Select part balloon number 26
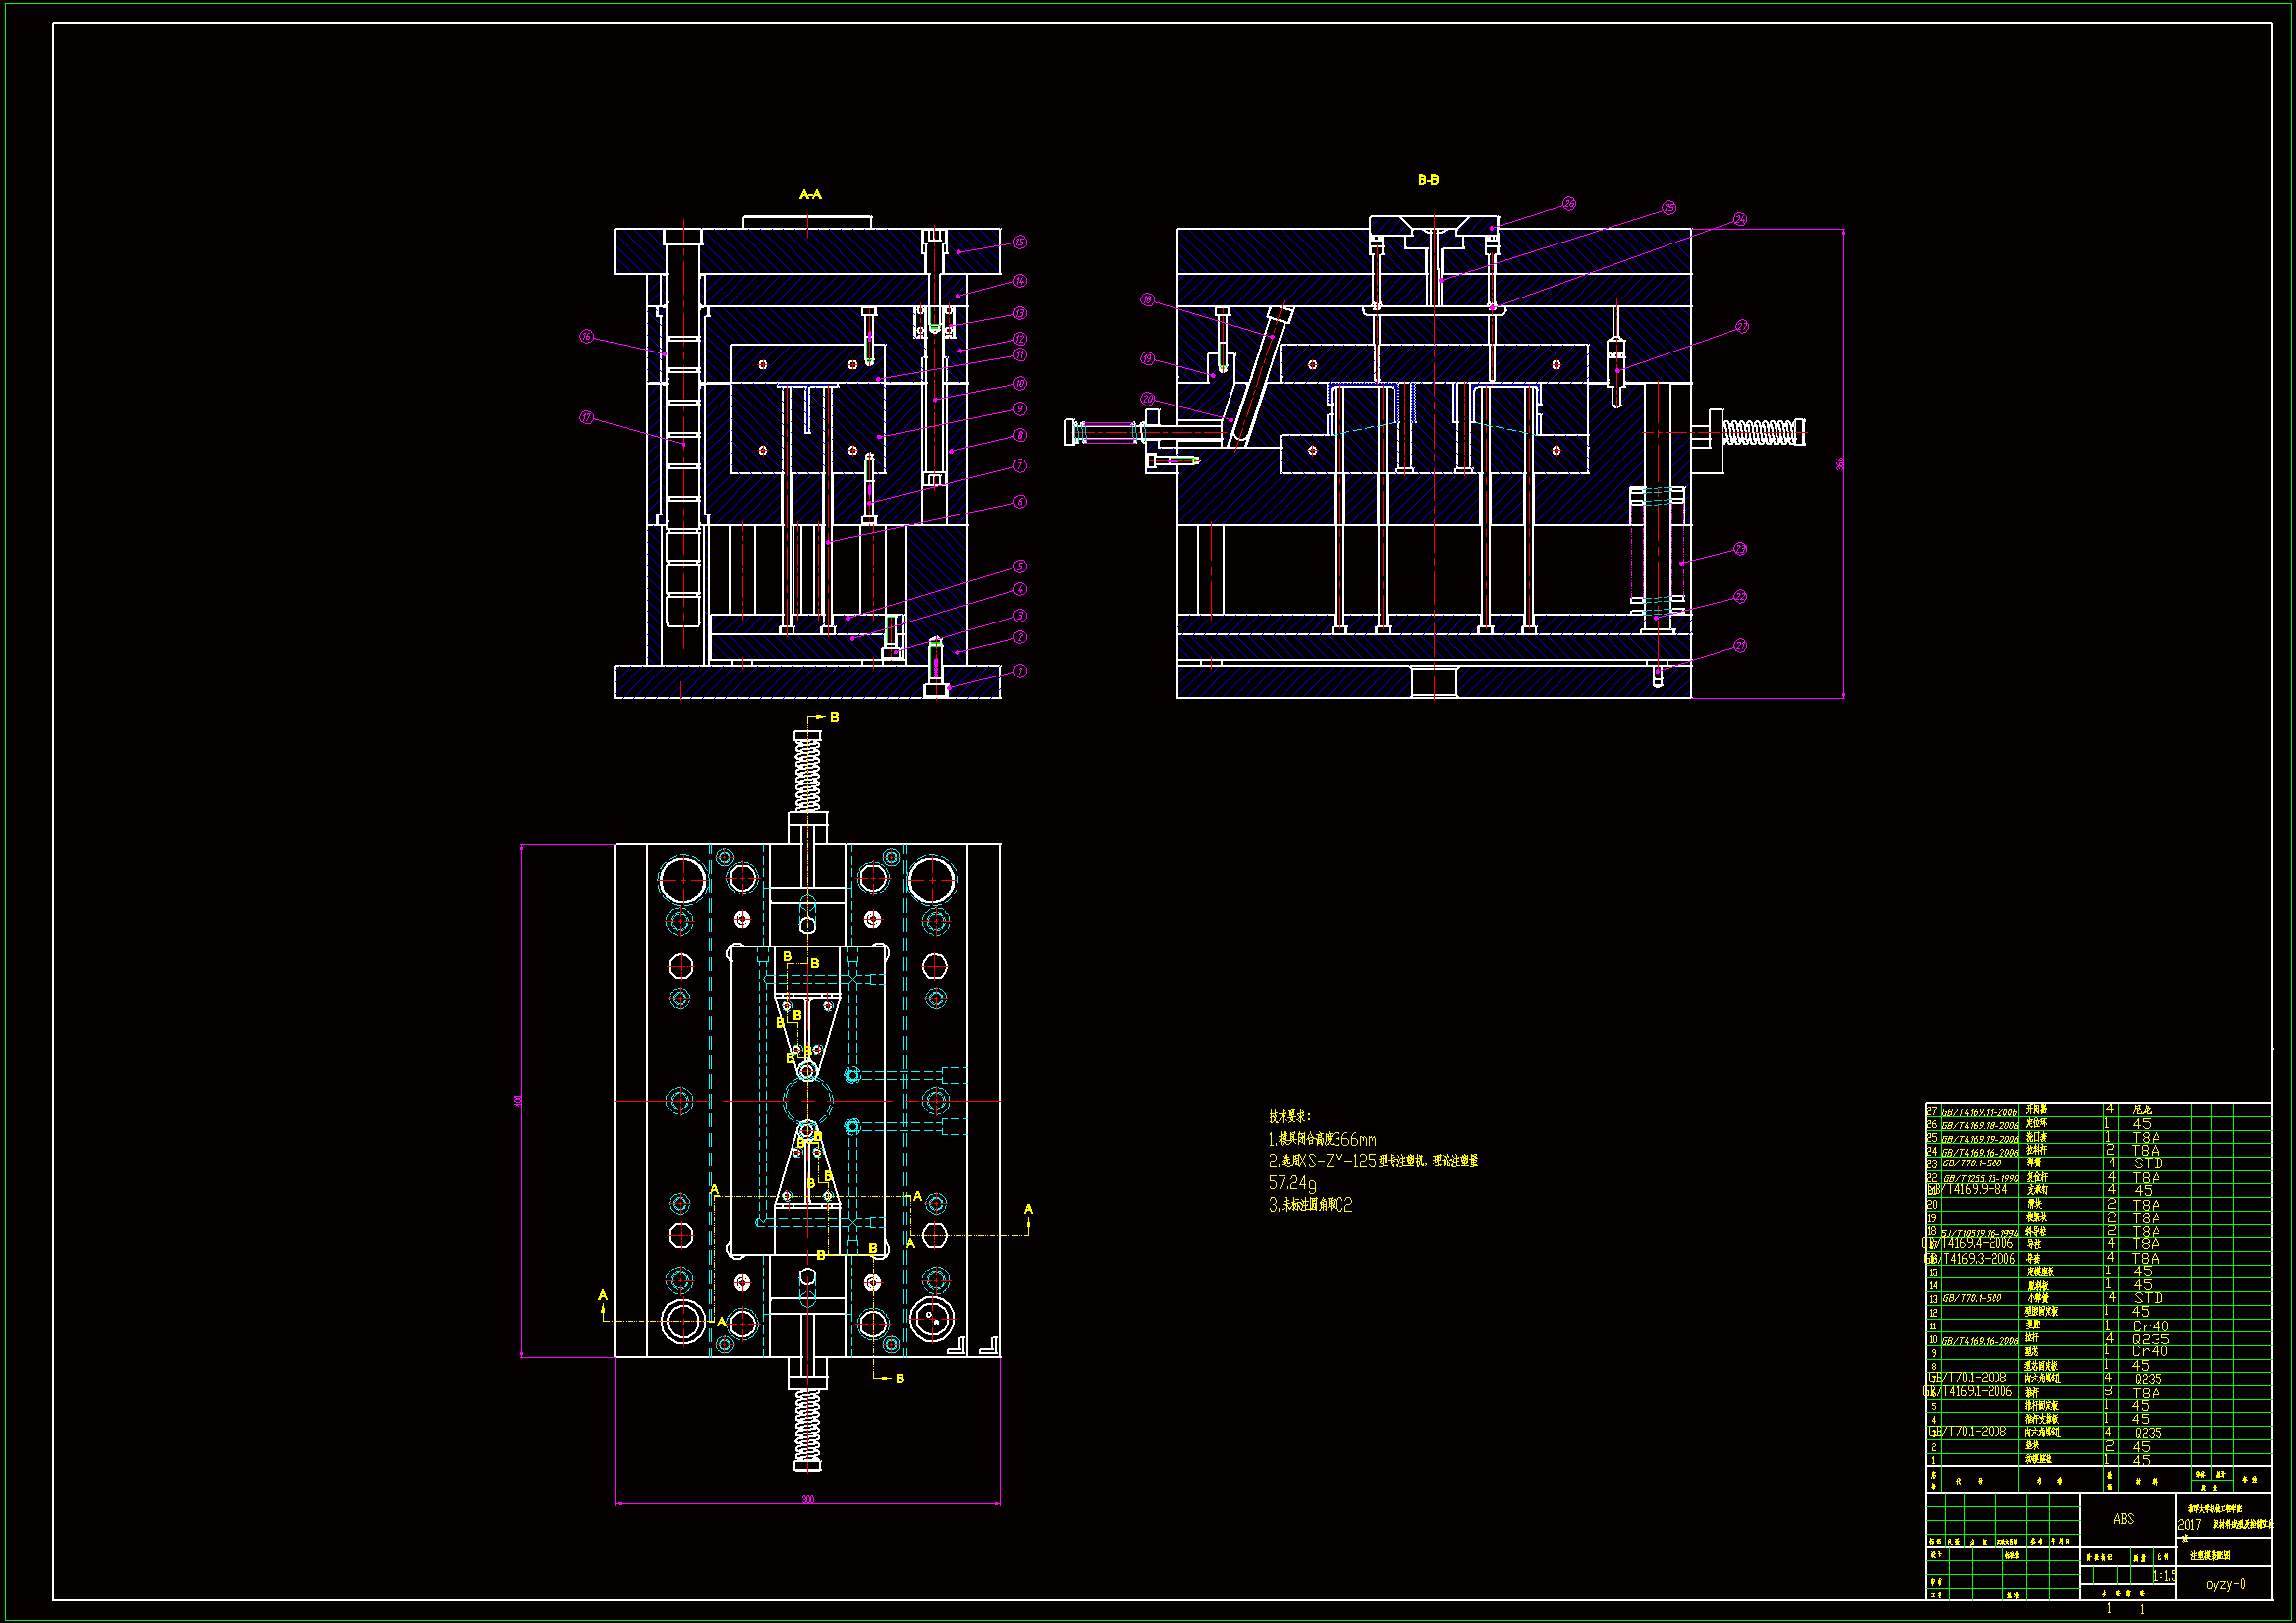The width and height of the screenshot is (2296, 1623). point(1569,204)
